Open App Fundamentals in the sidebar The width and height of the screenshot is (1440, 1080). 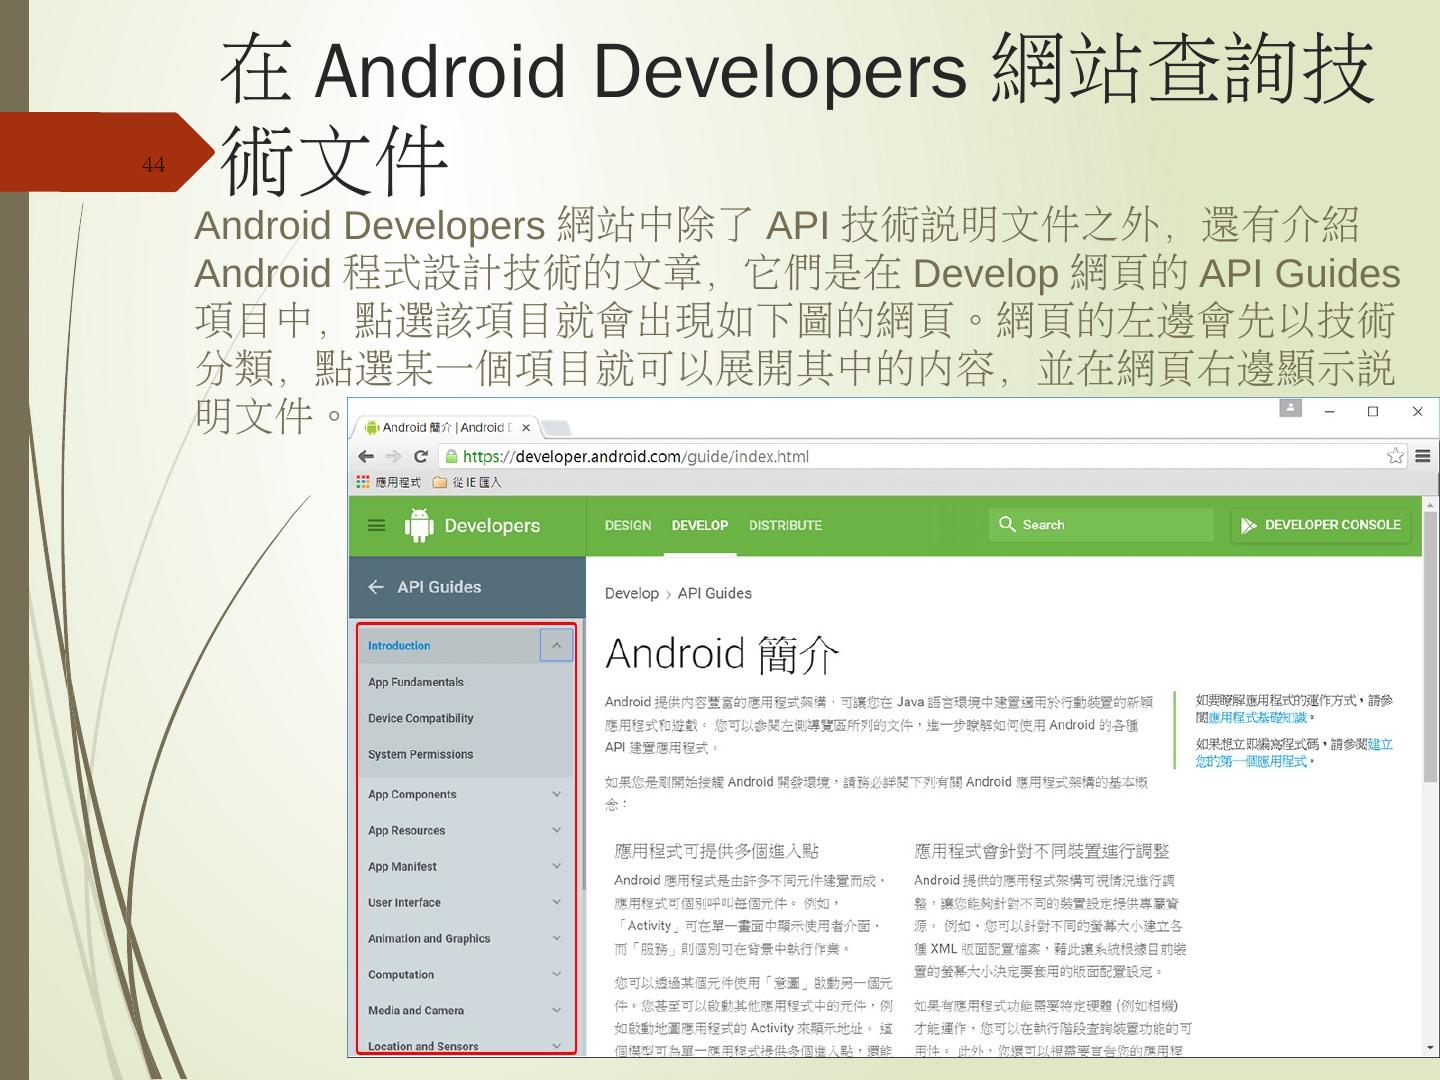(x=416, y=682)
